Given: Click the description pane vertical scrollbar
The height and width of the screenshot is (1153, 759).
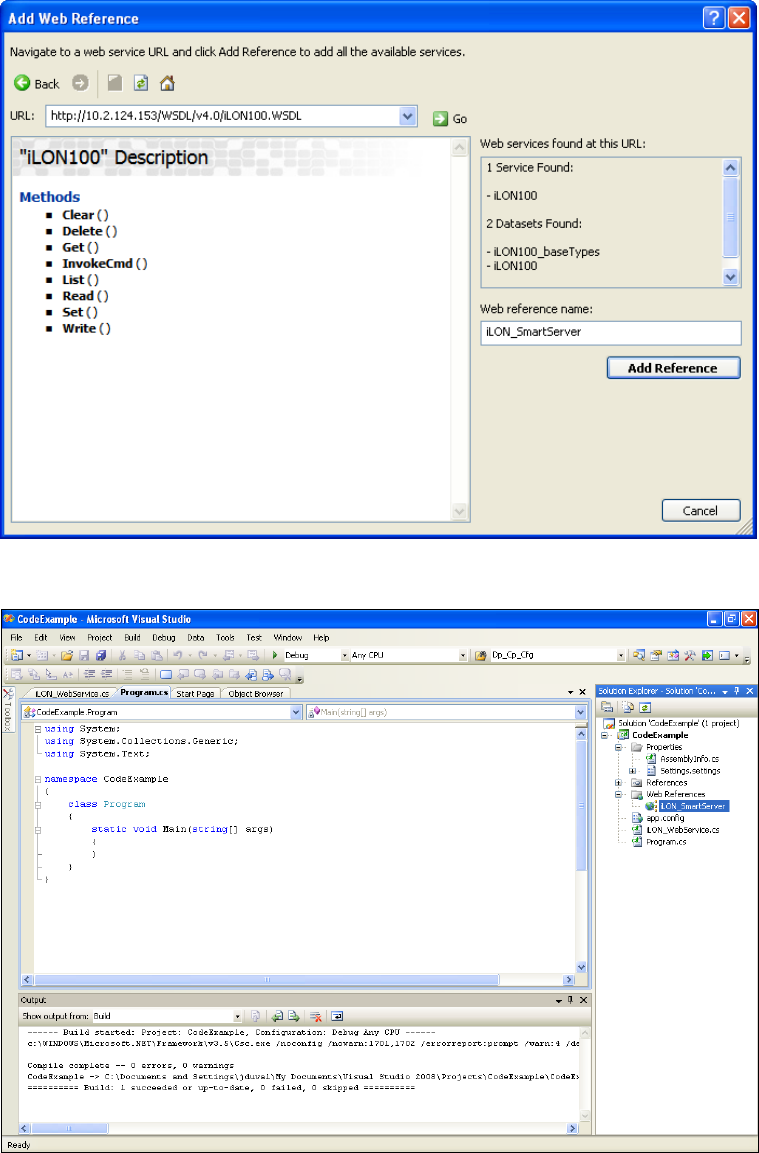Looking at the screenshot, I should (459, 329).
